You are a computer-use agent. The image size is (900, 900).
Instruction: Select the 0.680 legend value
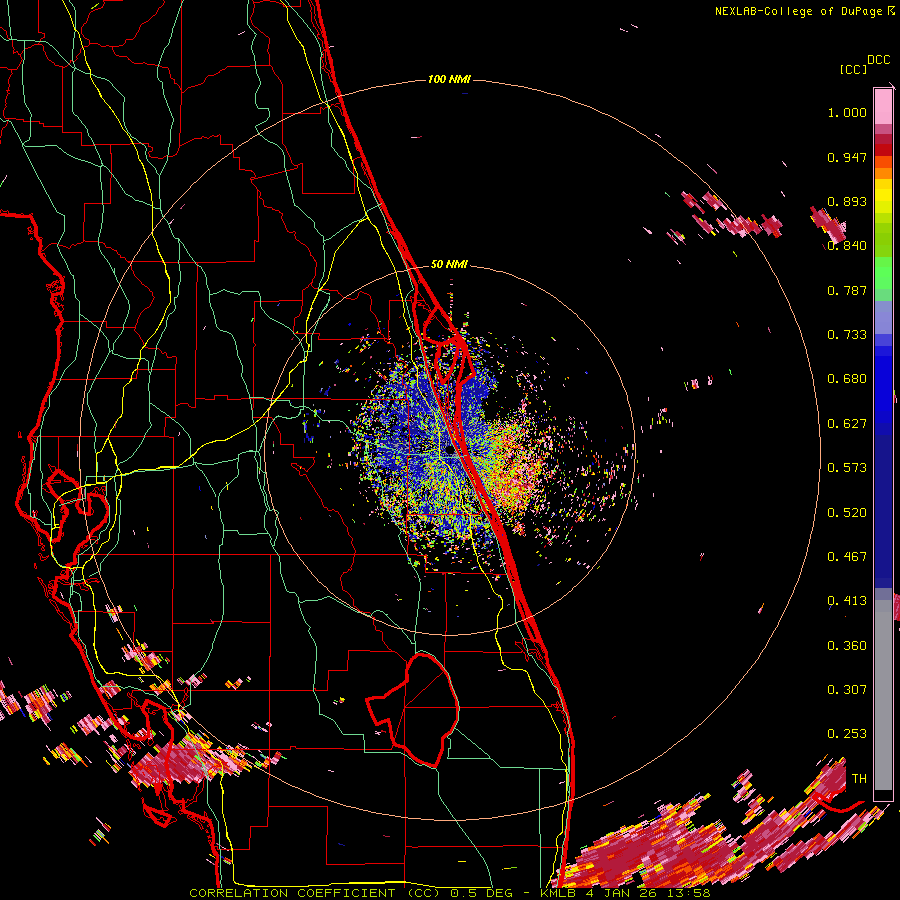coord(847,379)
